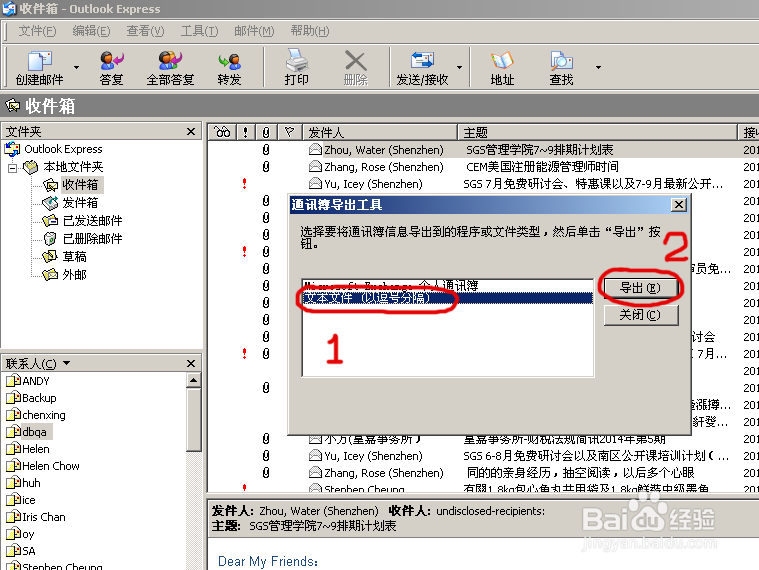Close the 联系人 pane
The image size is (759, 570).
[191, 363]
